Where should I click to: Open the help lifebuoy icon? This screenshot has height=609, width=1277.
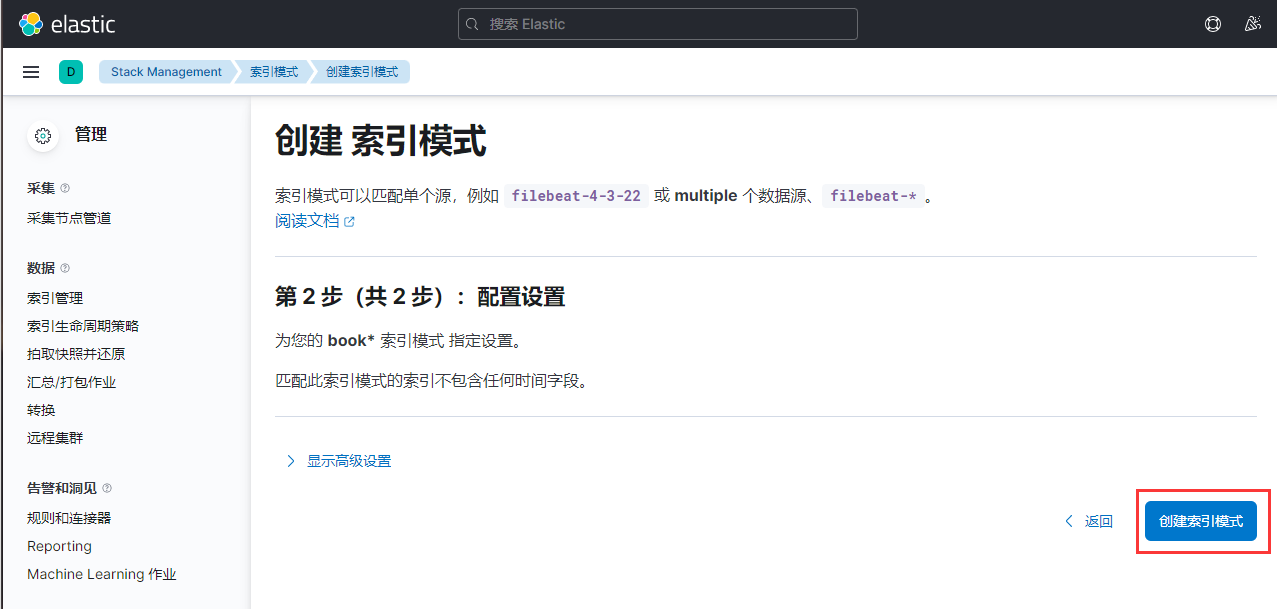[x=1213, y=24]
